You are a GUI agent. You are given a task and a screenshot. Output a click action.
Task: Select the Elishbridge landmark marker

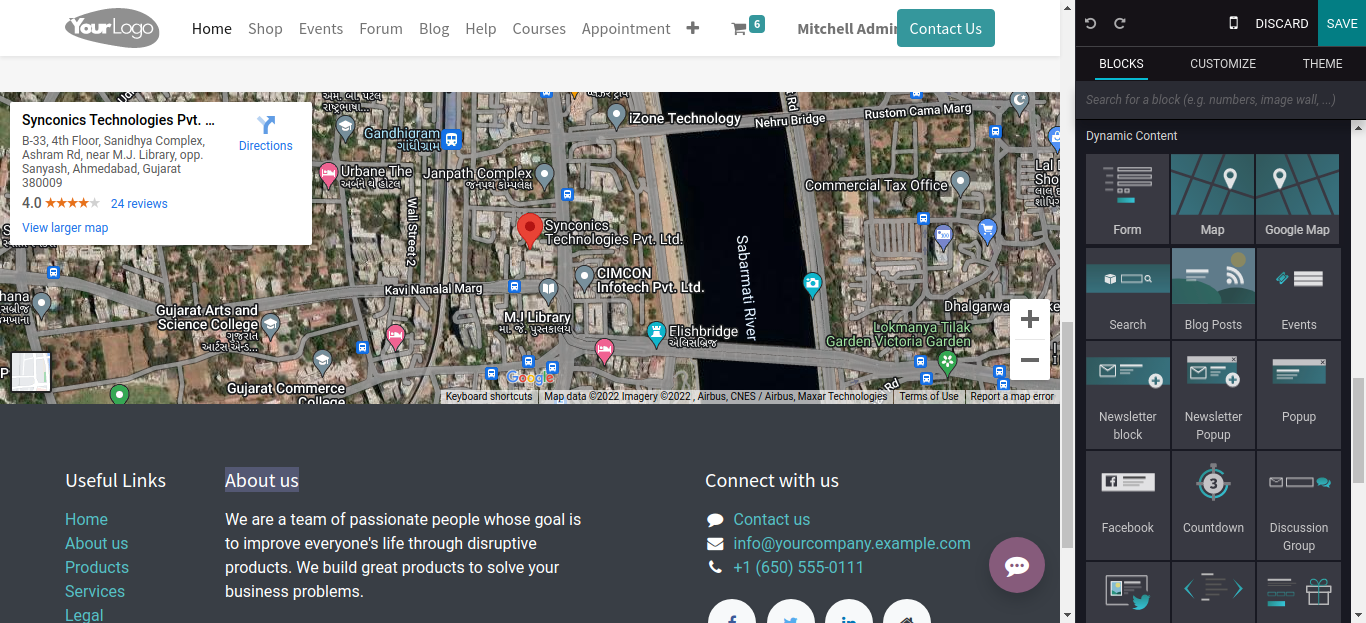(656, 332)
